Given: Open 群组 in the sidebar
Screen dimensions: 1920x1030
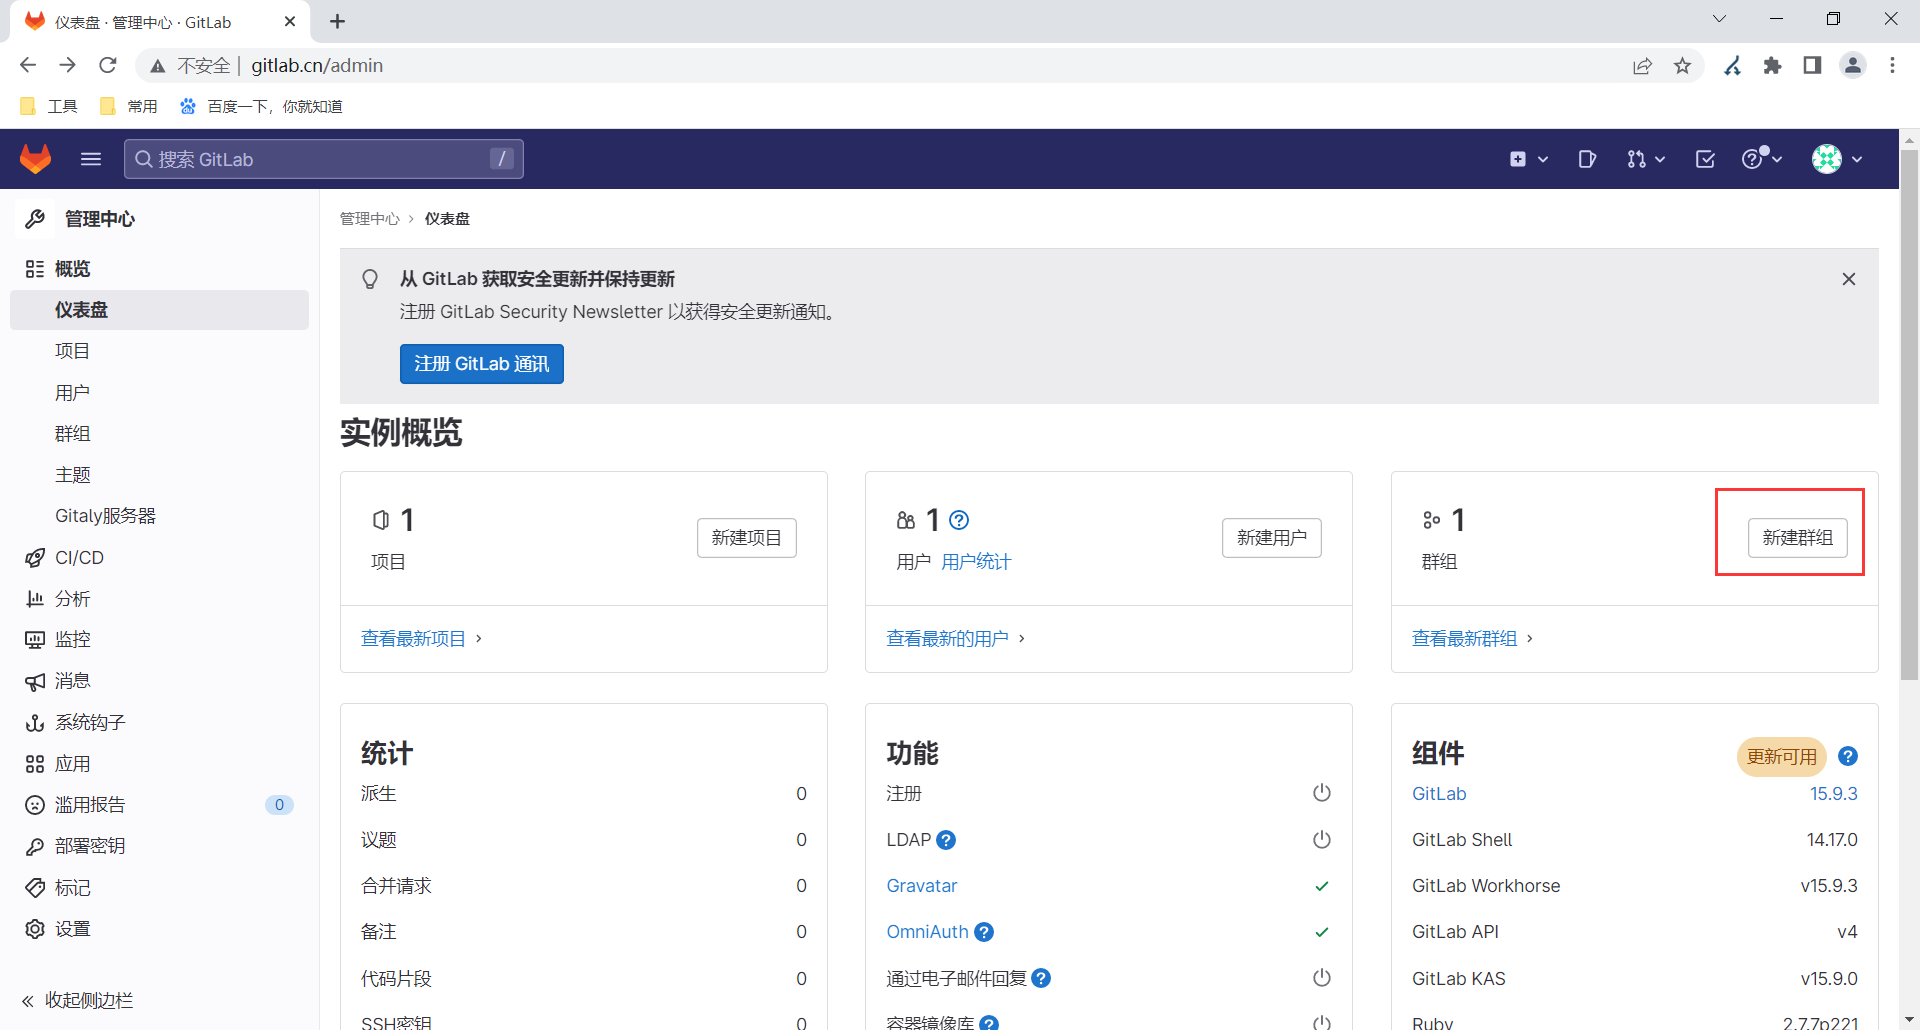Looking at the screenshot, I should pyautogui.click(x=160, y=434).
